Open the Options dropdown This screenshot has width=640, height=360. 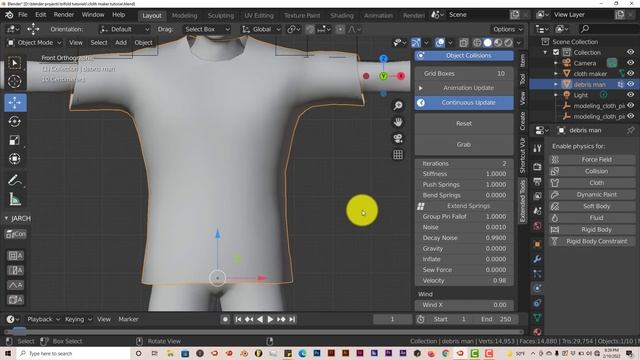tap(507, 29)
